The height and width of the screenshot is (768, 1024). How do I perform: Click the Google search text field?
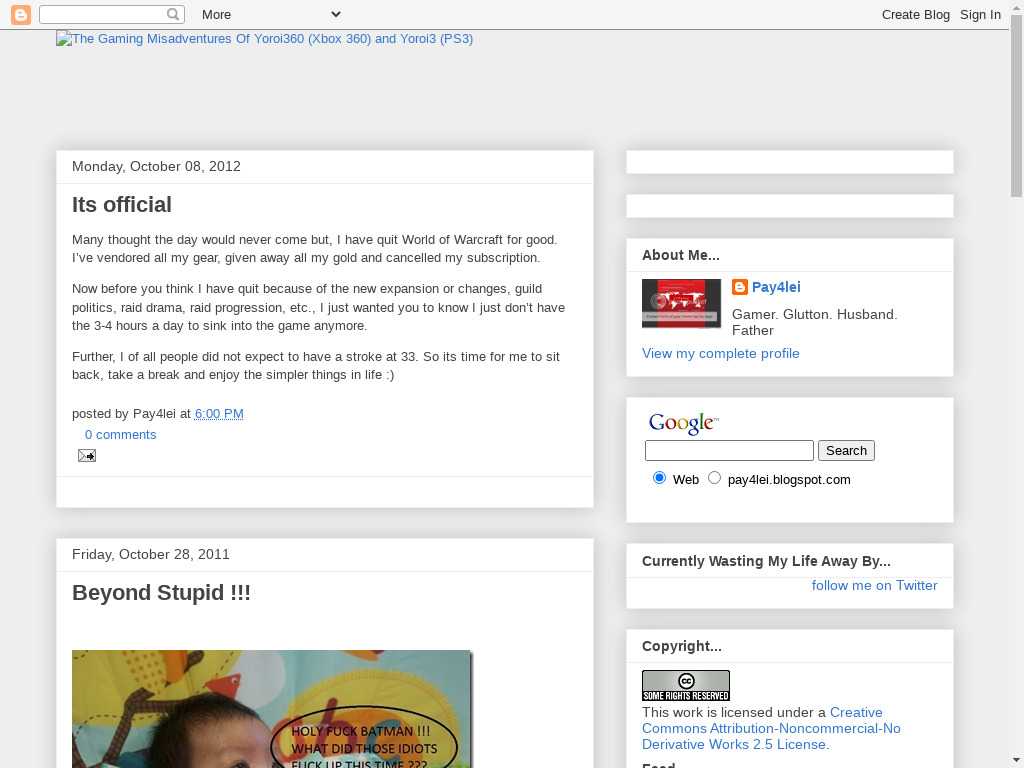click(x=729, y=451)
